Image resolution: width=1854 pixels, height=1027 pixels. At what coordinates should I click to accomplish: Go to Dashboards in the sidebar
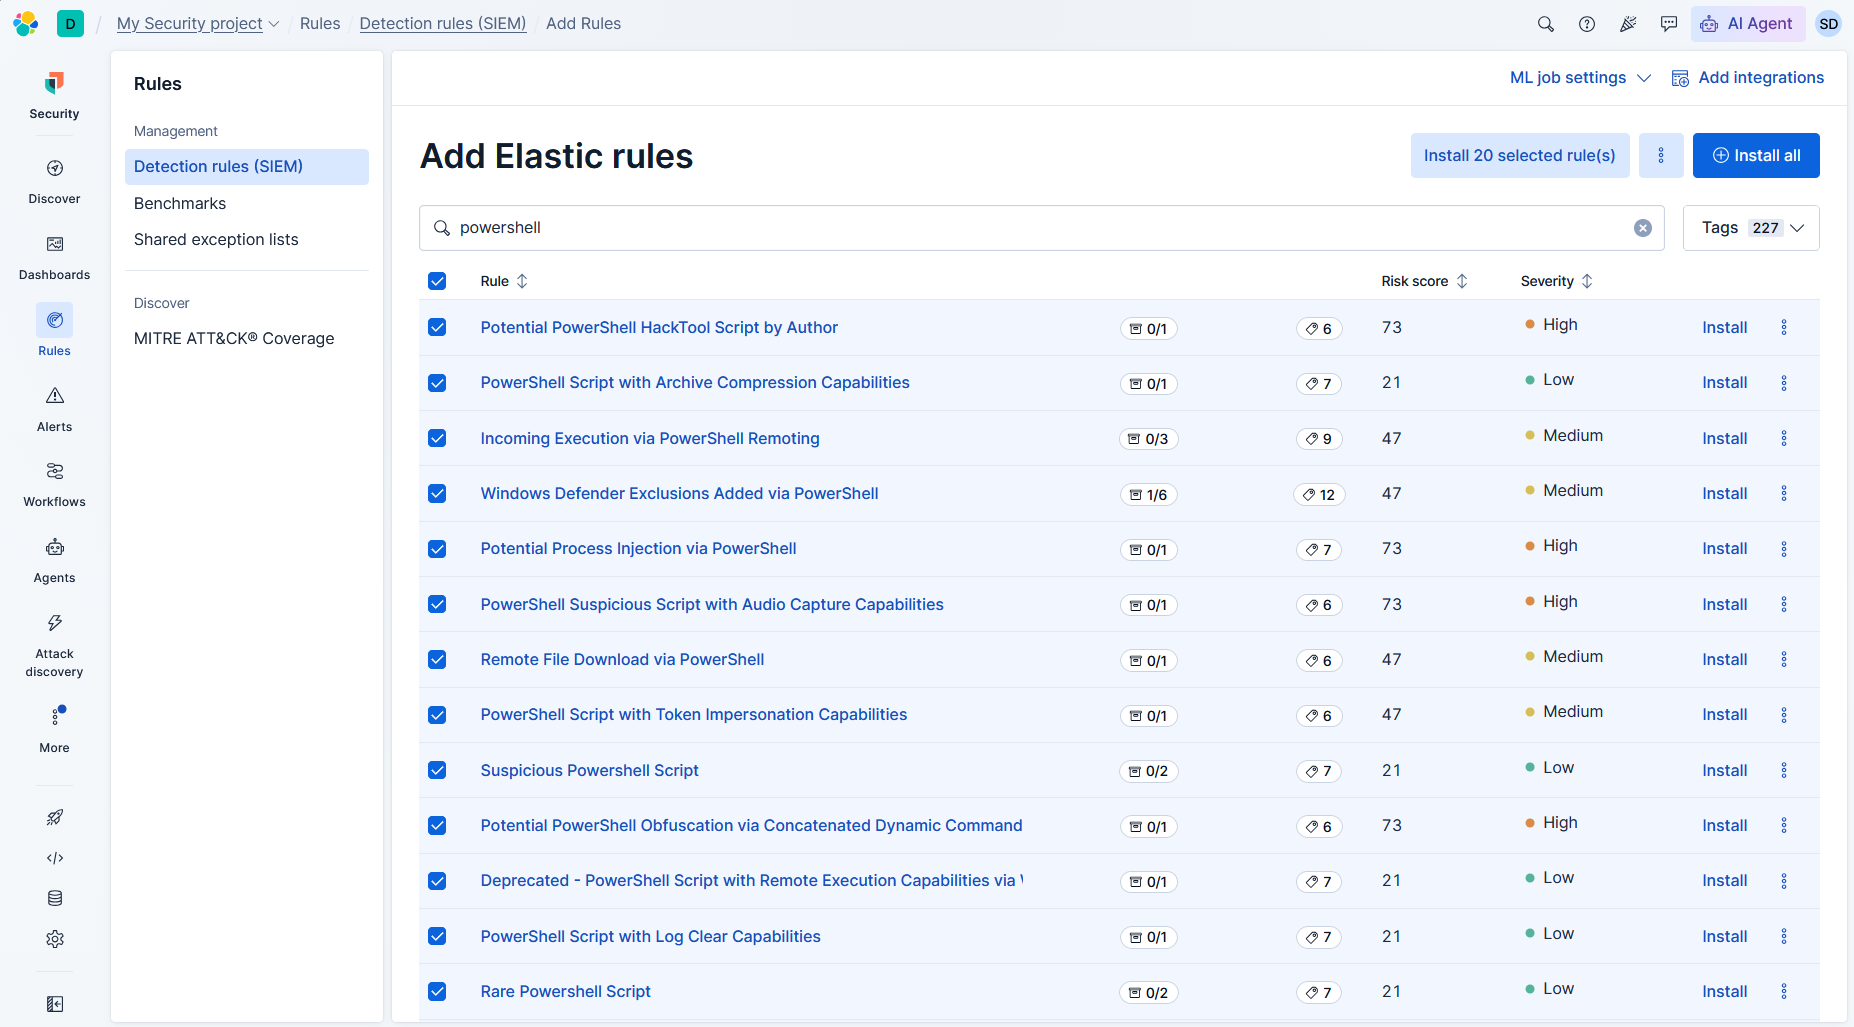[x=54, y=258]
